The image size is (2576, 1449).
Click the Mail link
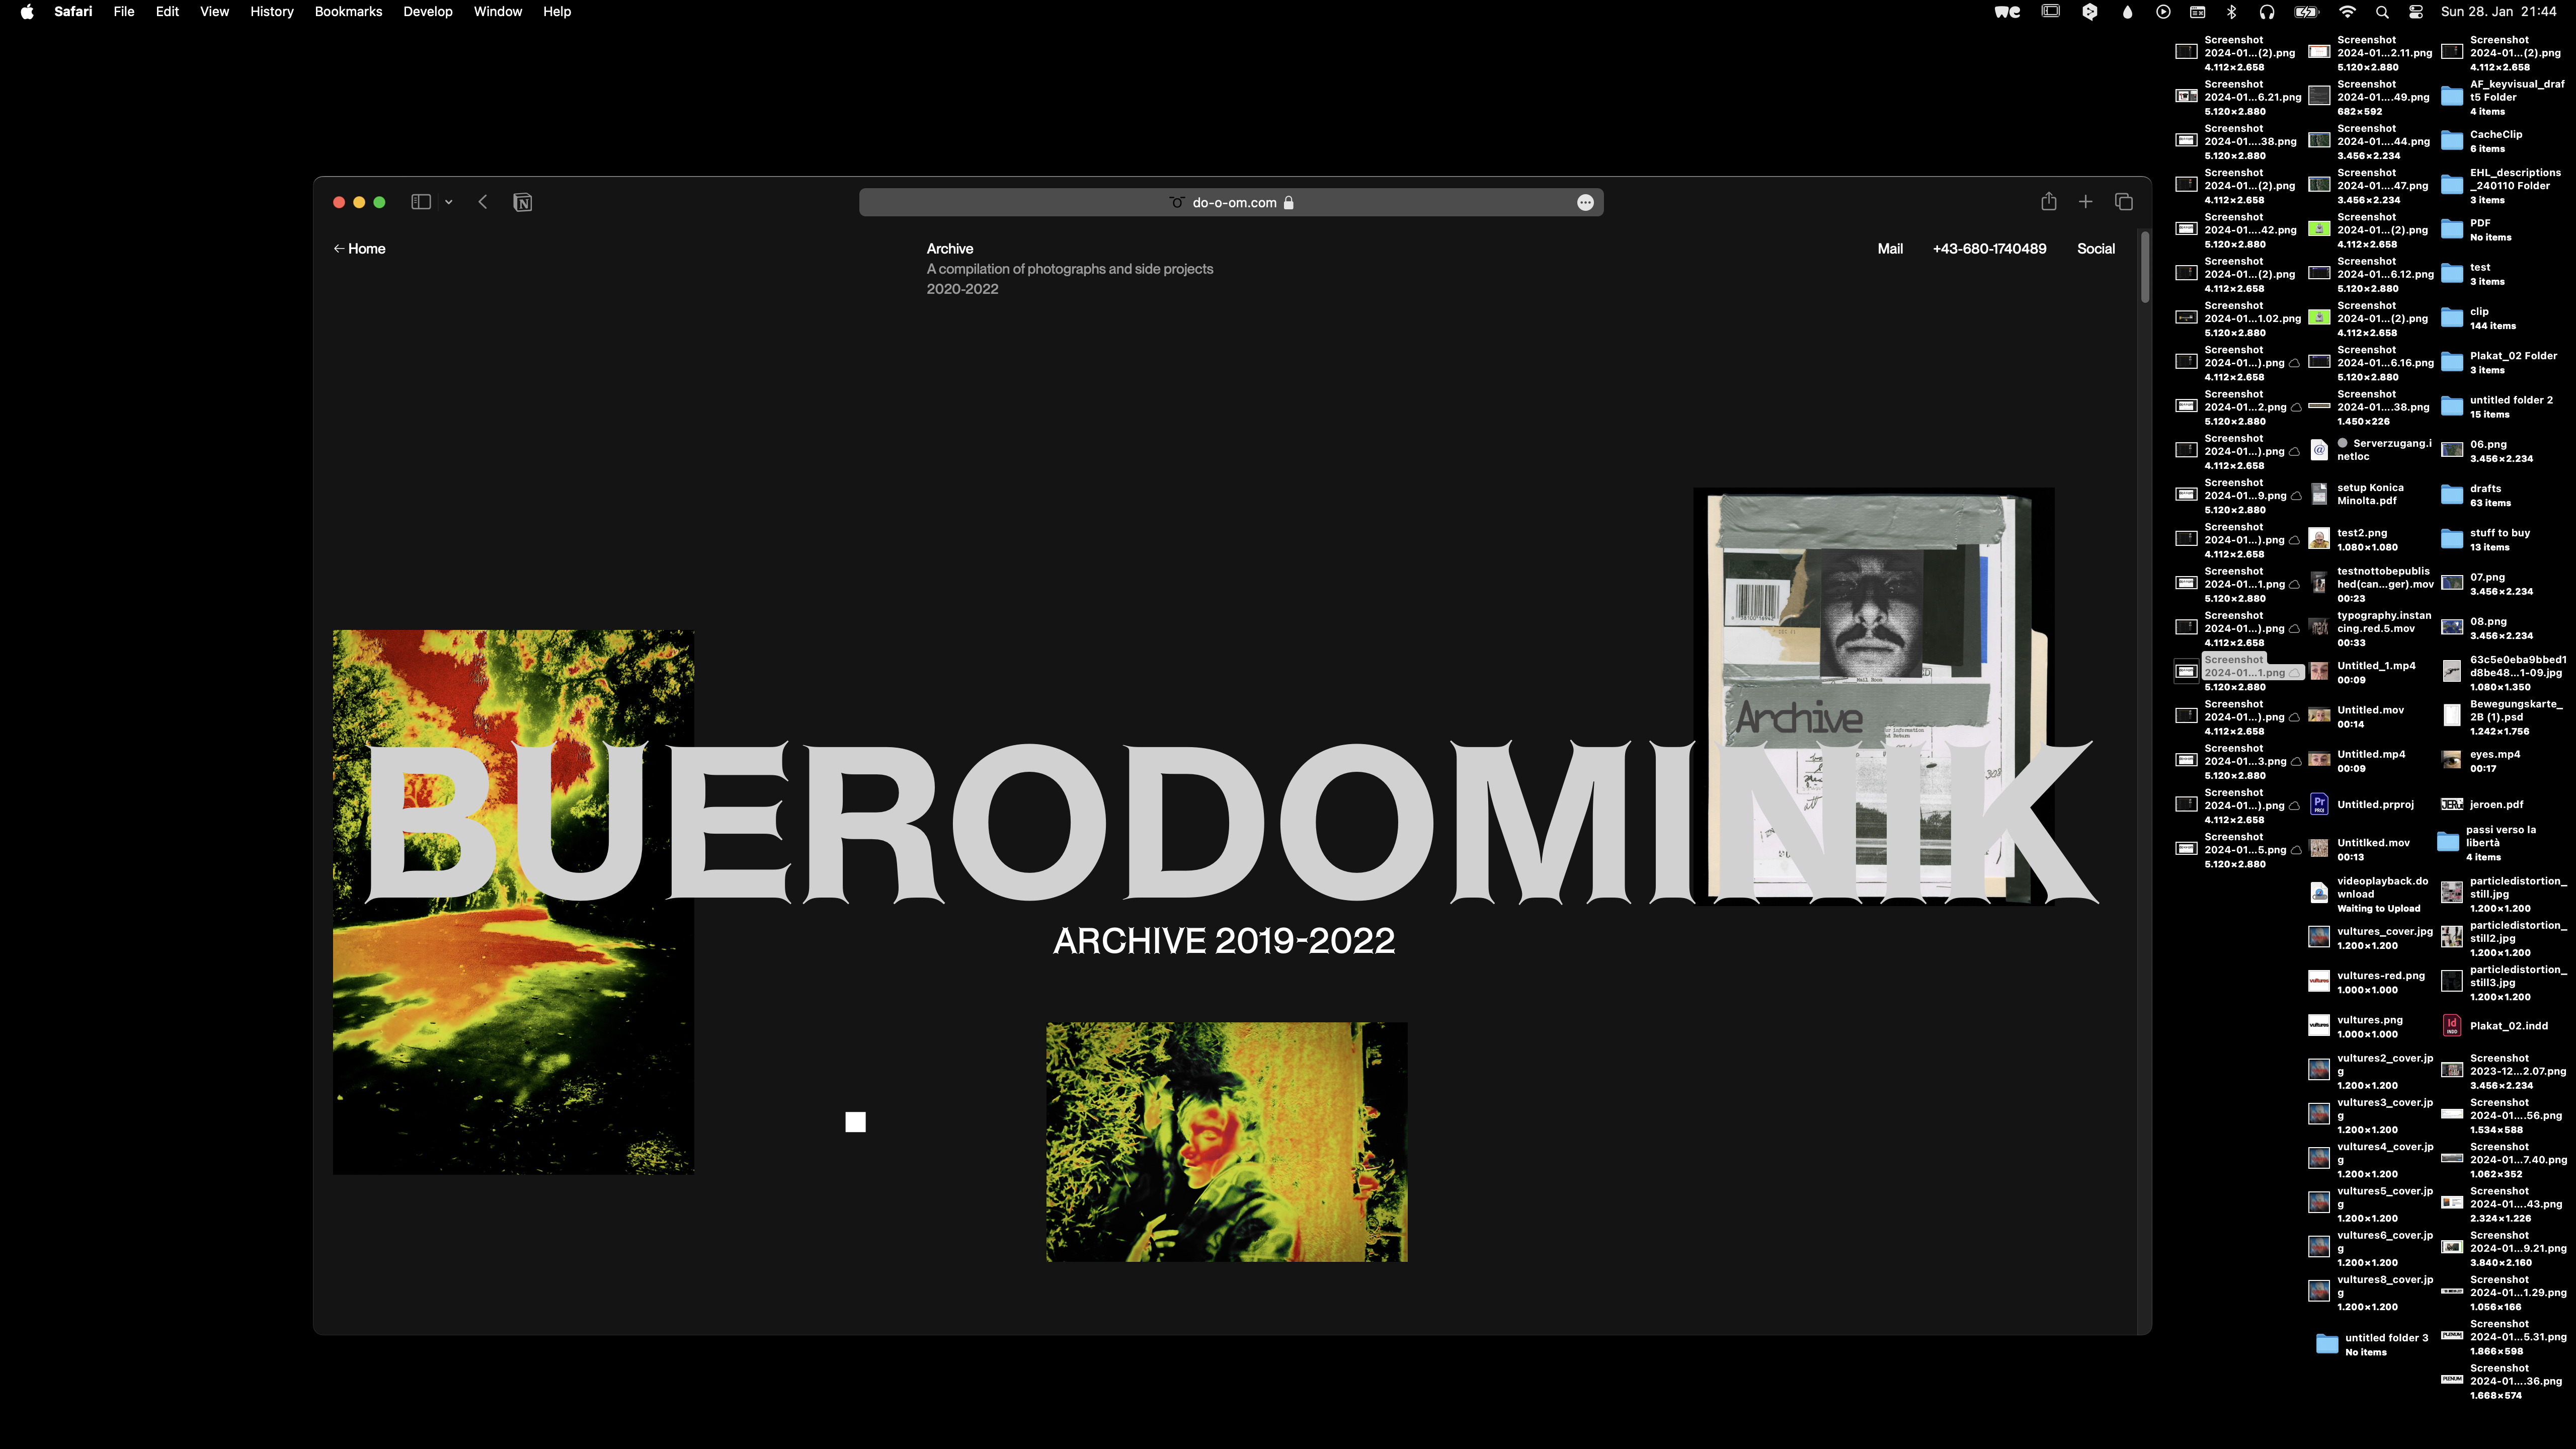coord(1889,249)
